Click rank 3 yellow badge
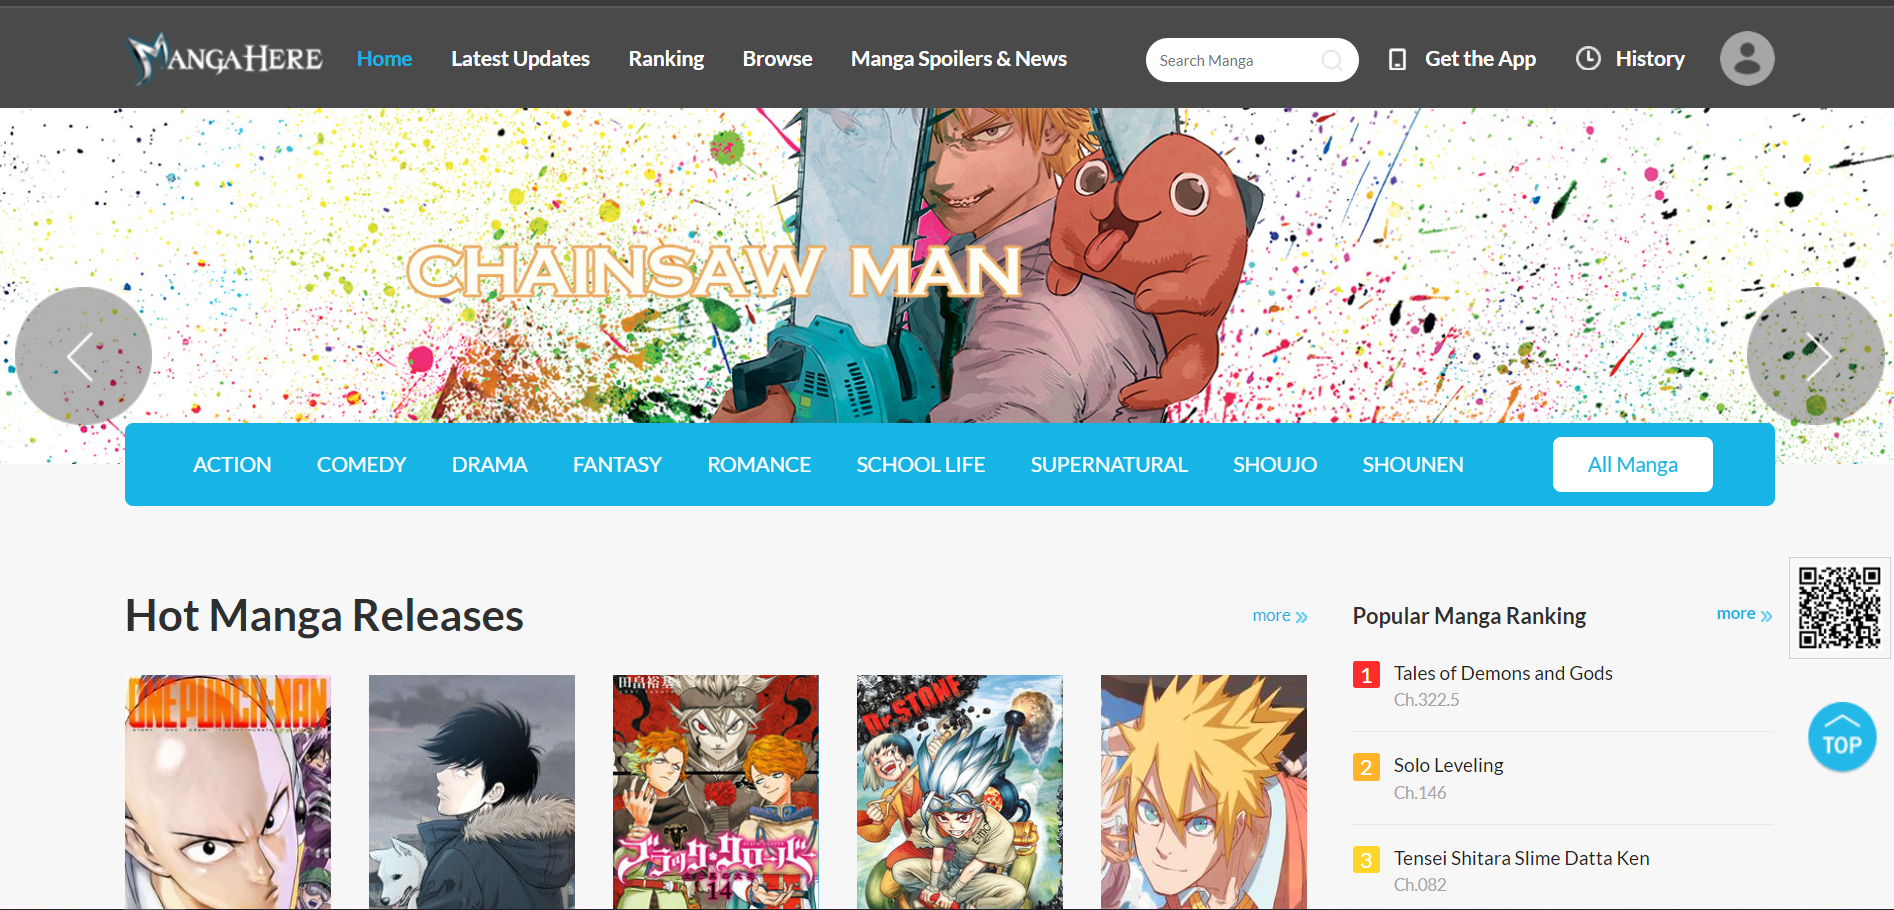The height and width of the screenshot is (910, 1894). [x=1366, y=860]
